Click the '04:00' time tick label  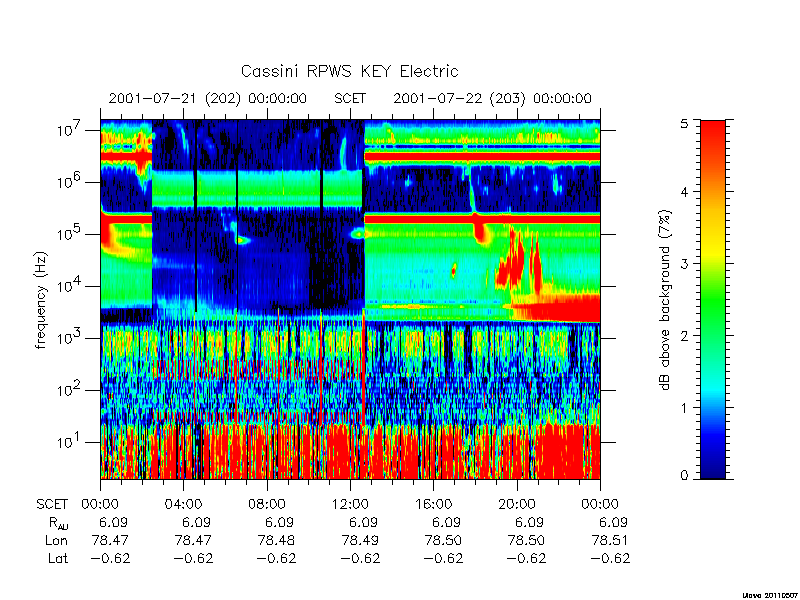183,504
